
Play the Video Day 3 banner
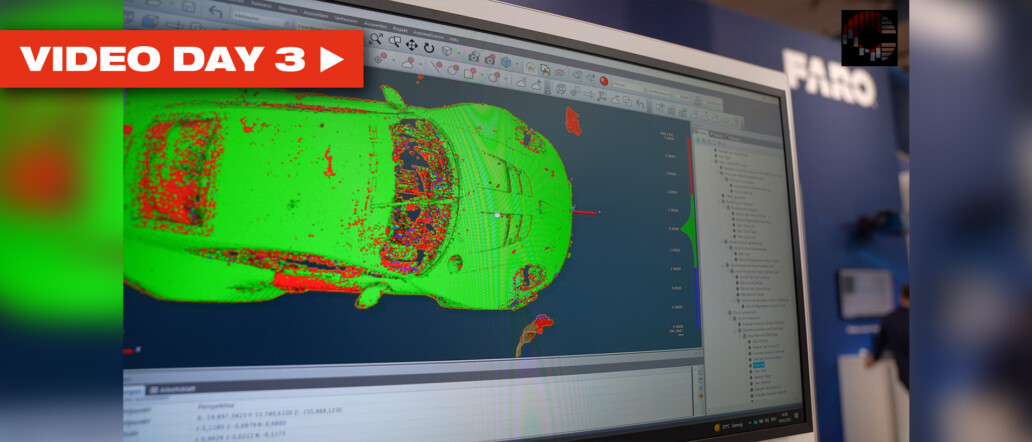click(x=180, y=59)
